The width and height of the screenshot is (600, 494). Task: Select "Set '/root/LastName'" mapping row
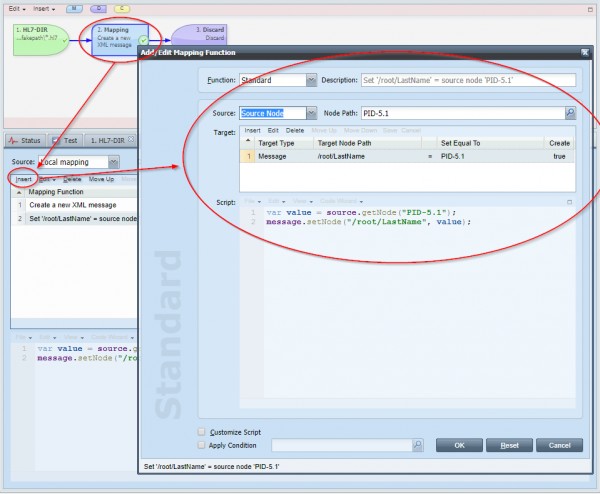(75, 218)
